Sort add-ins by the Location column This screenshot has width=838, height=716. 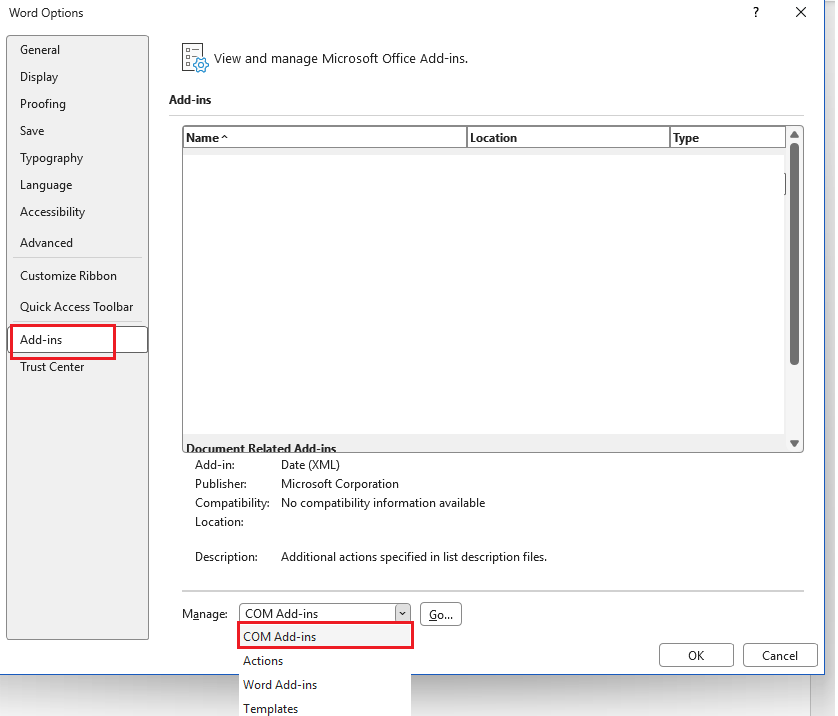(x=568, y=137)
